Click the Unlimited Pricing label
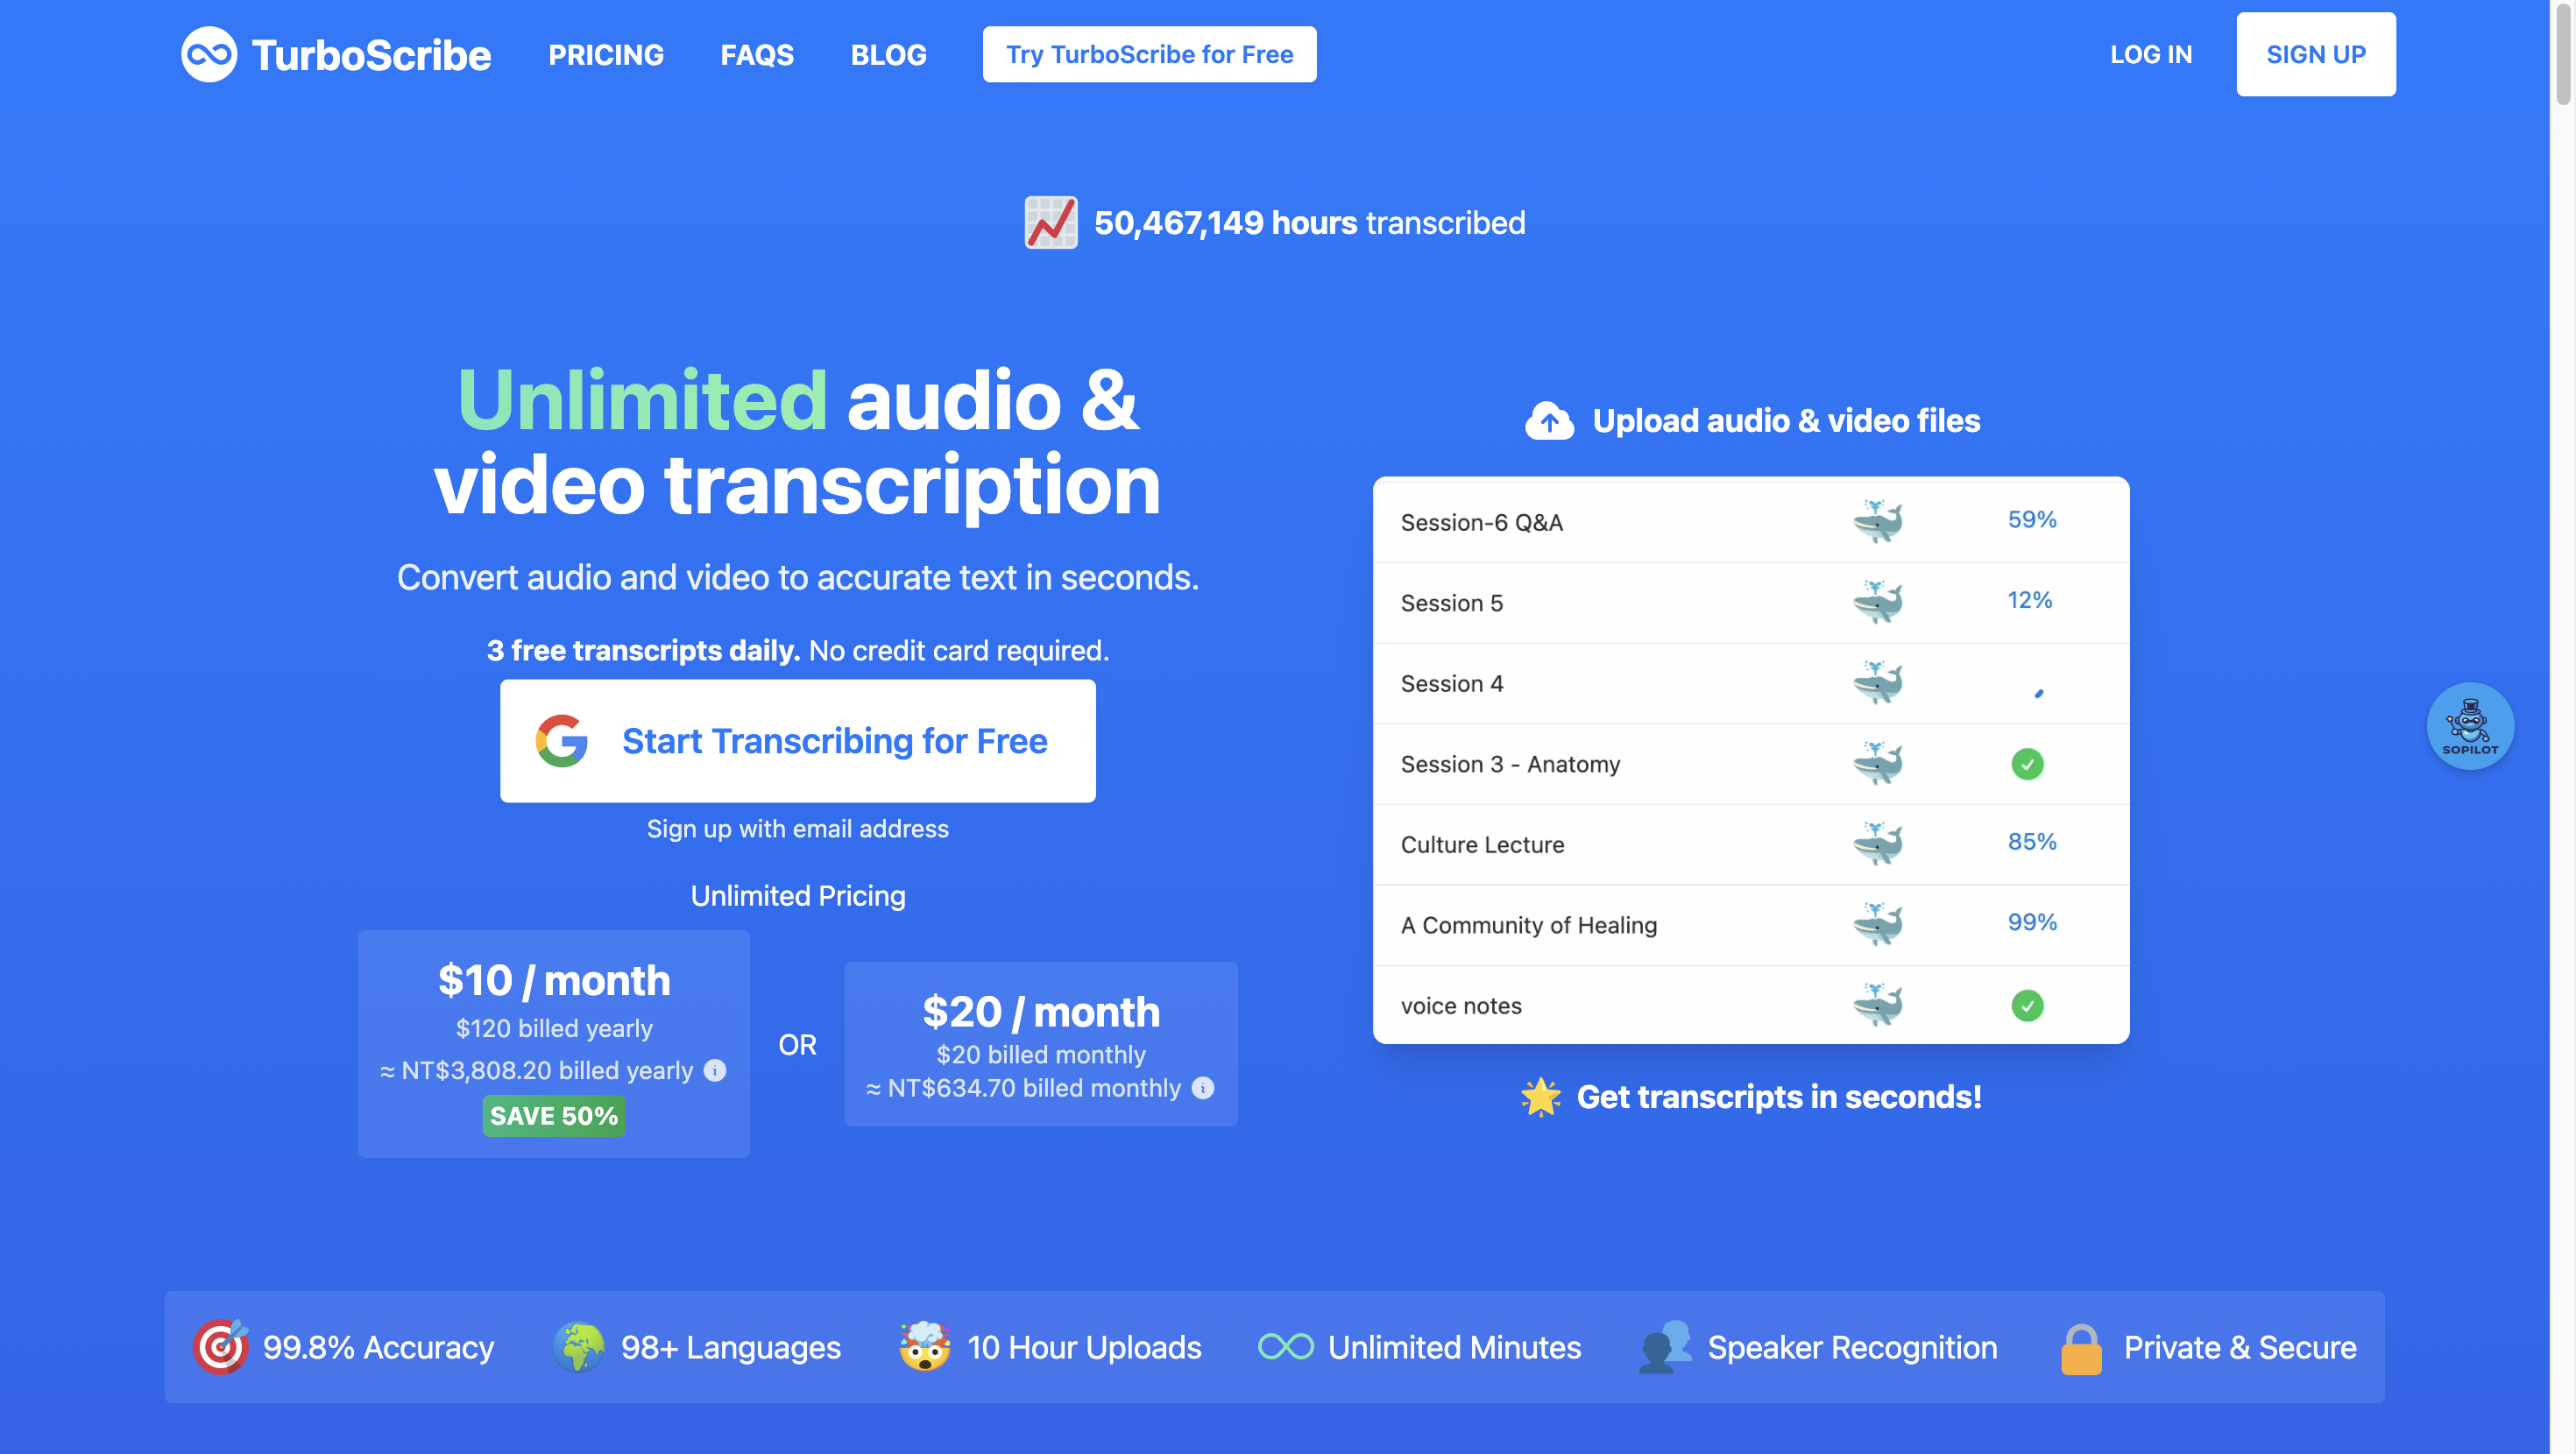This screenshot has height=1454, width=2576. [x=798, y=896]
